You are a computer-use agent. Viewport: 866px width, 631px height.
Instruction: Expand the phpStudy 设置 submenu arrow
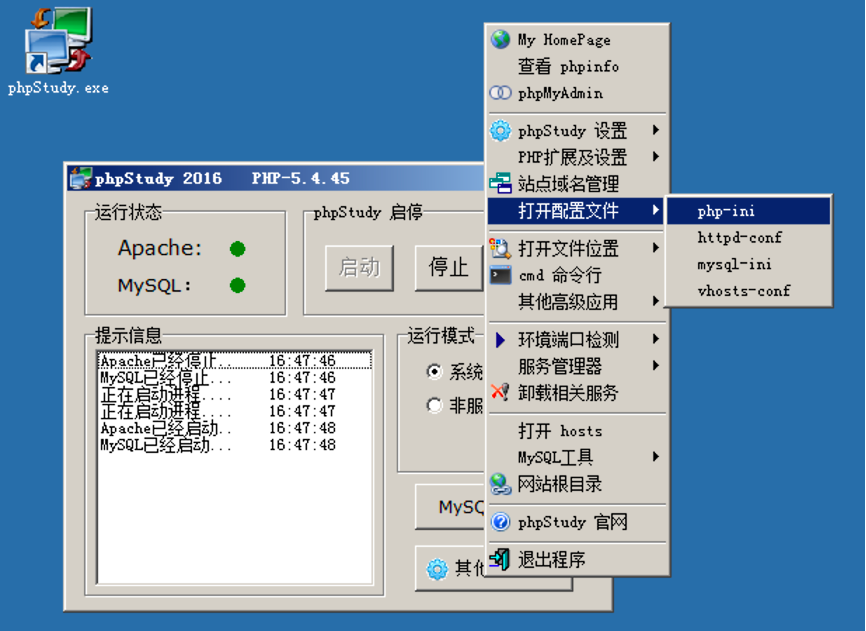656,130
